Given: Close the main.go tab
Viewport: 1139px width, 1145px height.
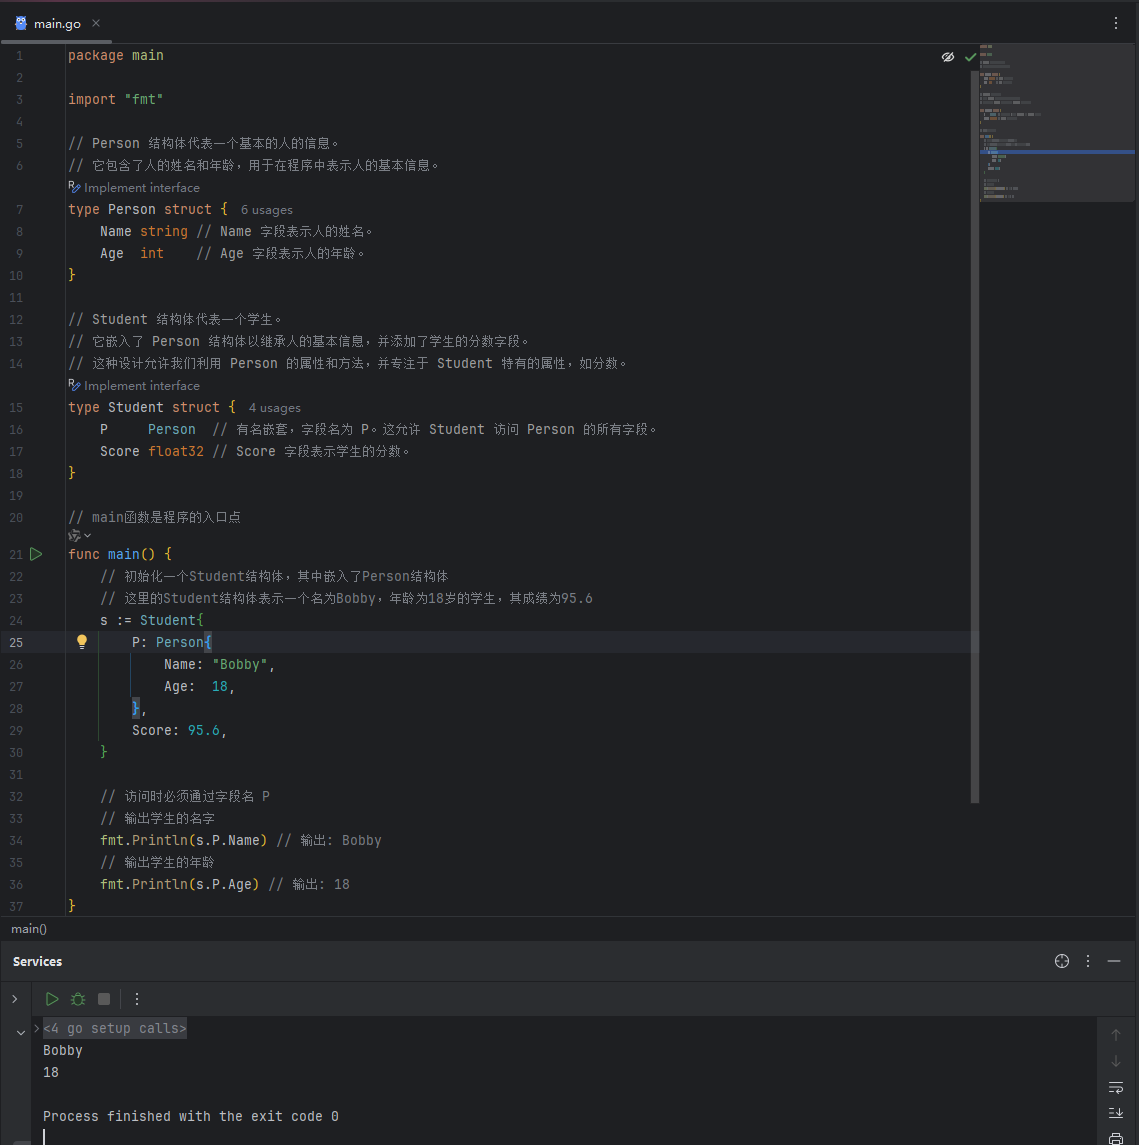Looking at the screenshot, I should [96, 23].
